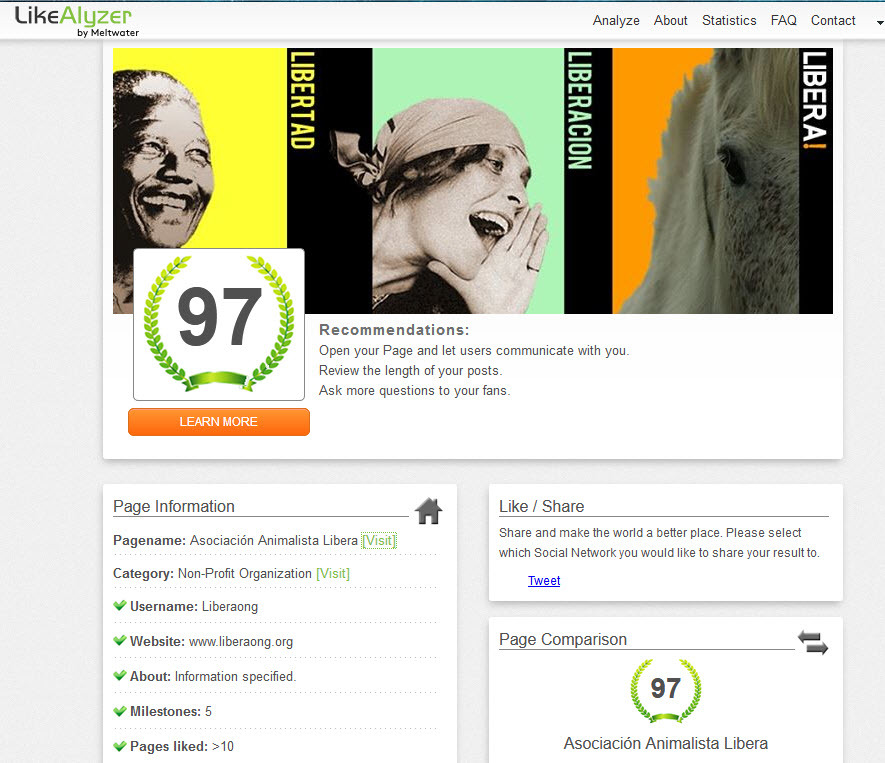Click the 'Username: Liberaong' row
The image size is (885, 763).
[x=275, y=607]
